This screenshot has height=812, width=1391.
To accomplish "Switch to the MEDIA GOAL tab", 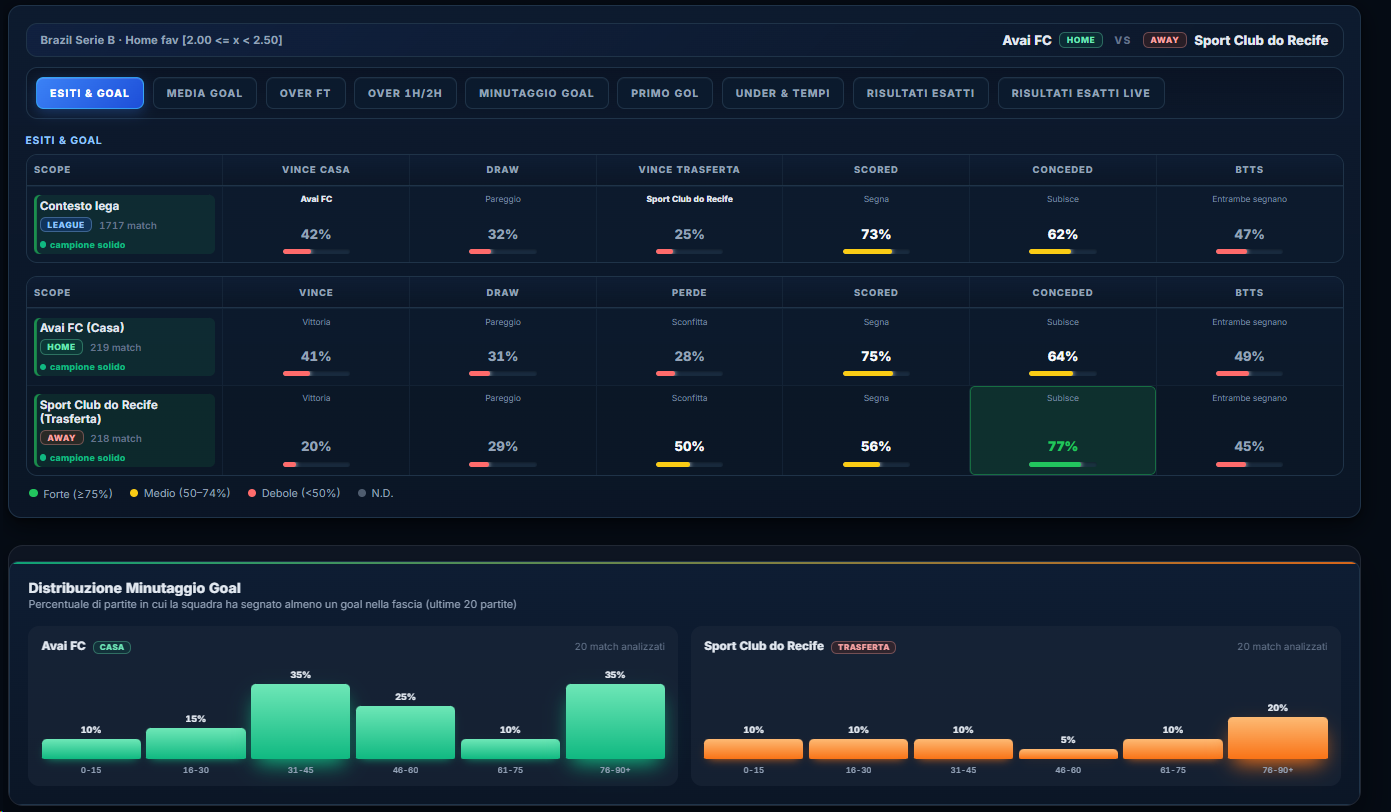I will tap(205, 93).
